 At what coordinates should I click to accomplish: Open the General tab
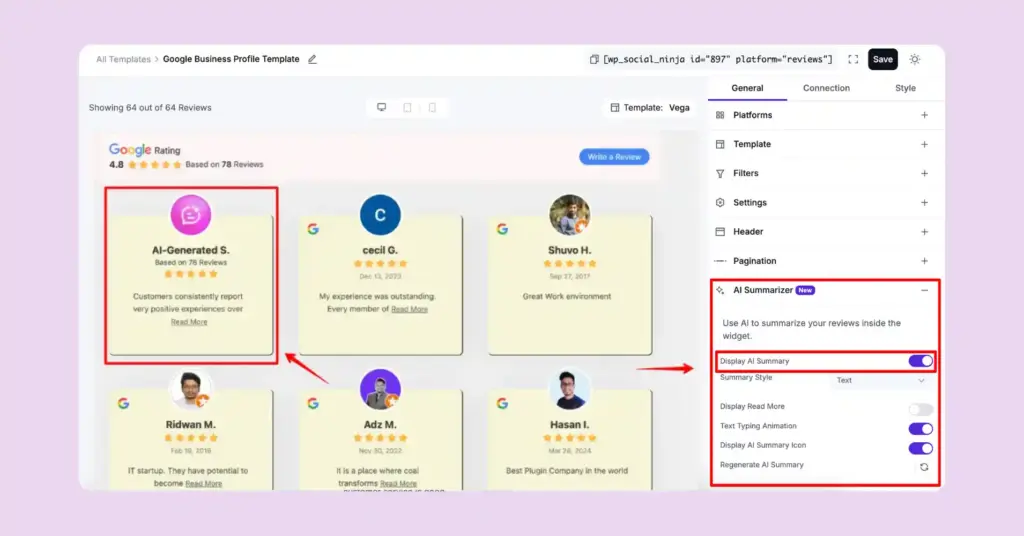[747, 88]
